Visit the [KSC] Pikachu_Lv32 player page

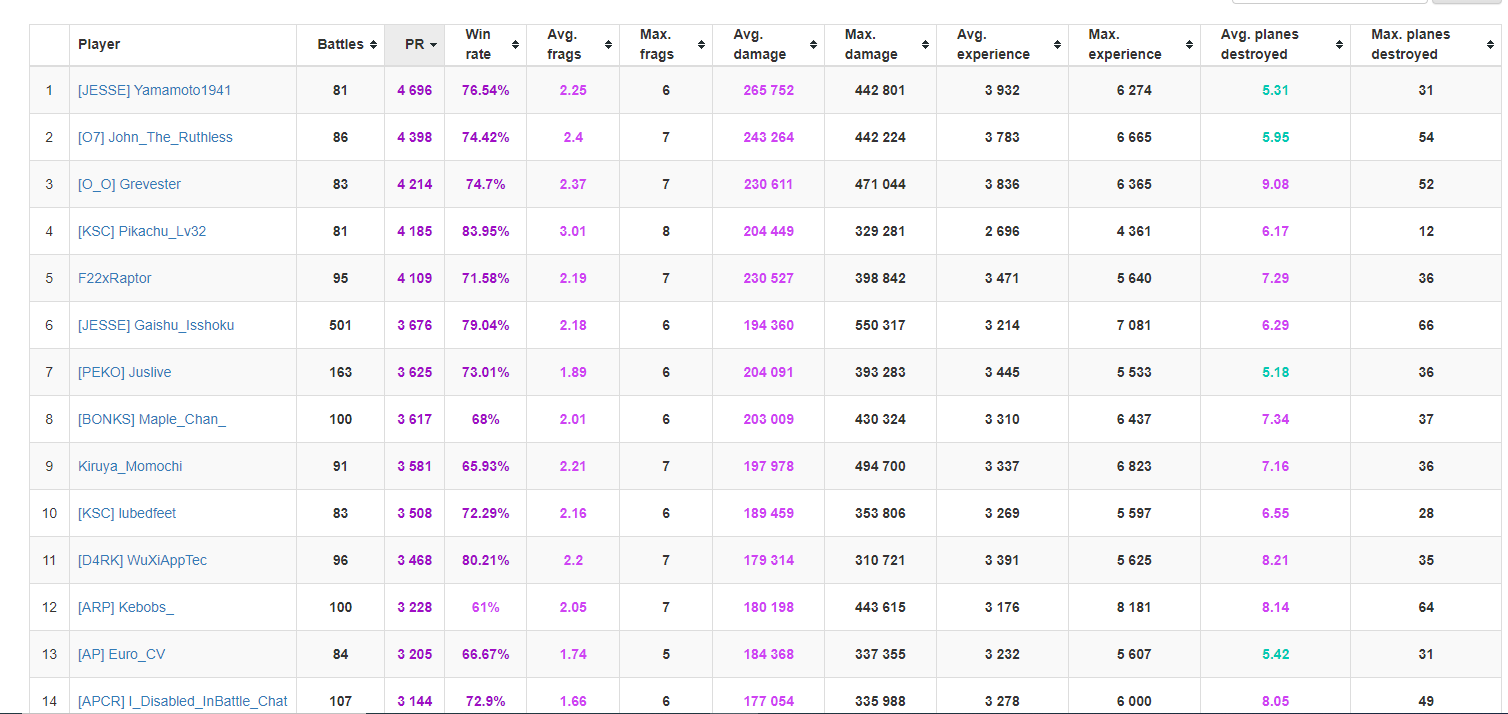coord(142,232)
